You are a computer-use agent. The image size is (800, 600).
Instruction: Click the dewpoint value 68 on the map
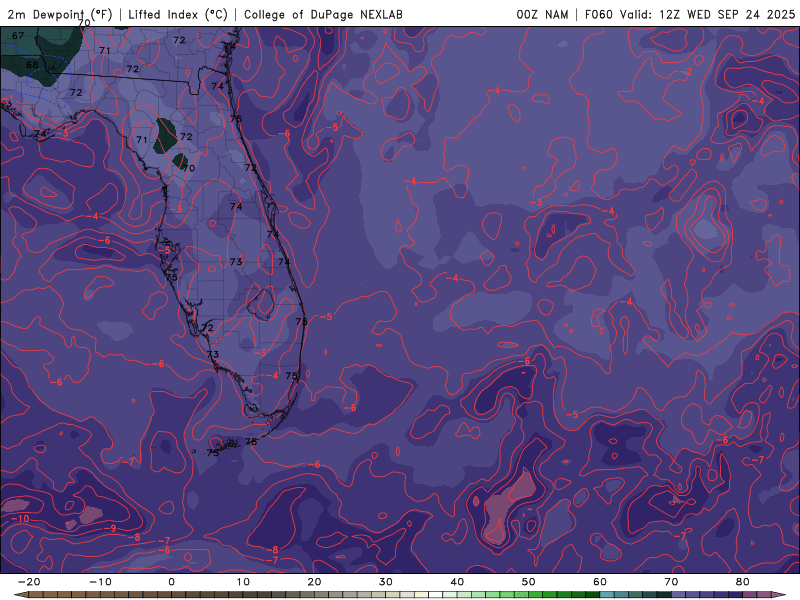pos(32,65)
